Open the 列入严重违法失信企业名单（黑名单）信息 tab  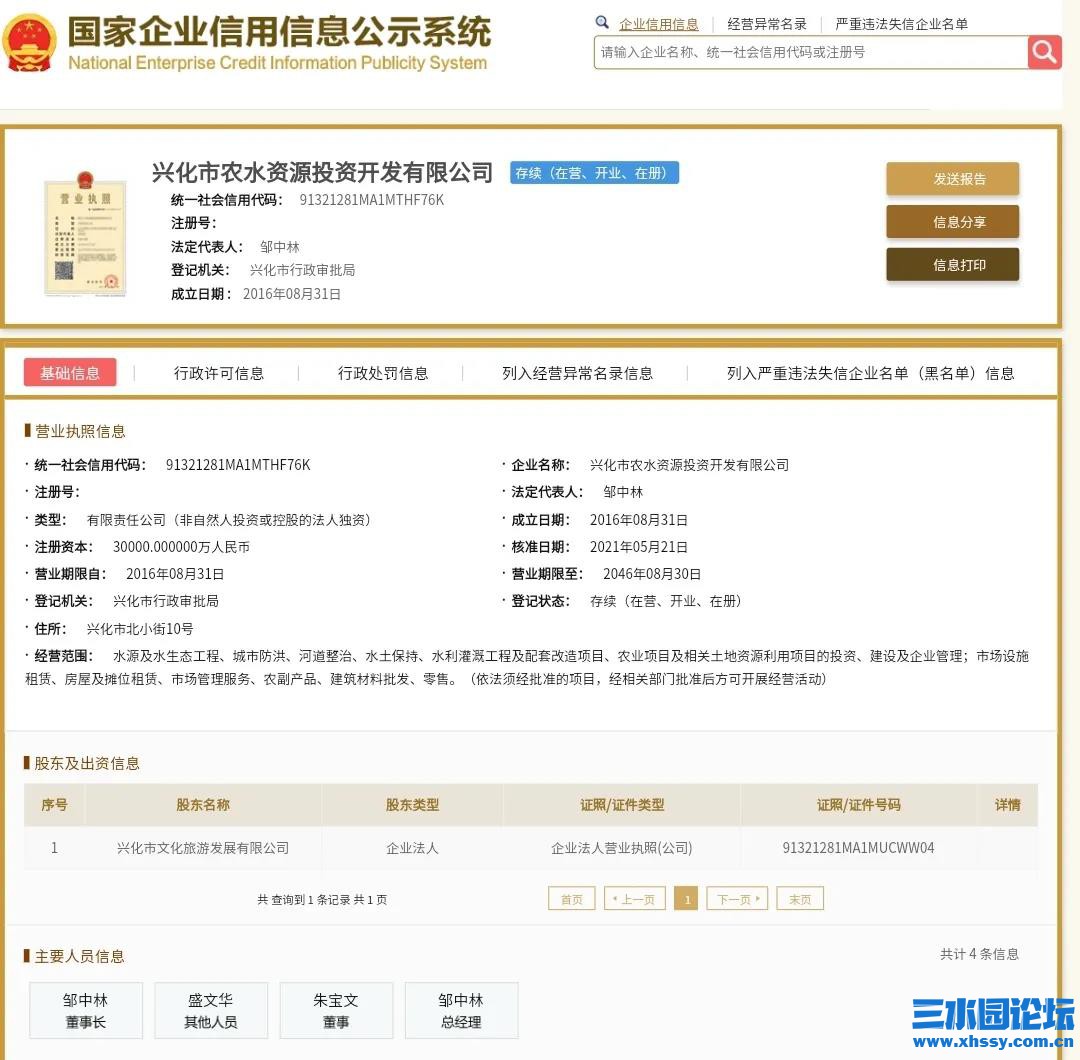[870, 373]
